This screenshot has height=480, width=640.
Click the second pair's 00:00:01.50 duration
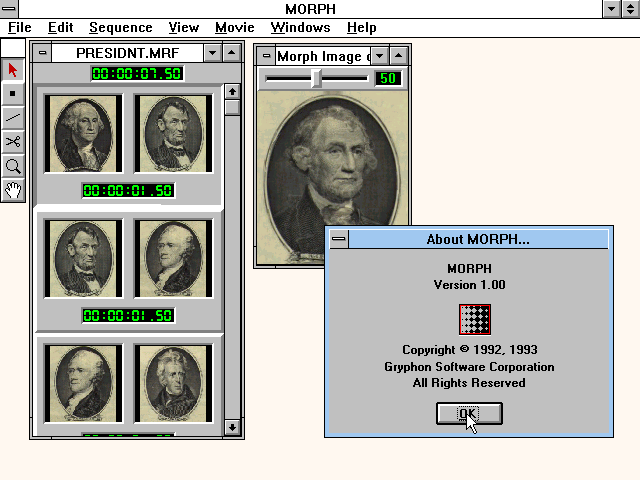[x=128, y=316]
